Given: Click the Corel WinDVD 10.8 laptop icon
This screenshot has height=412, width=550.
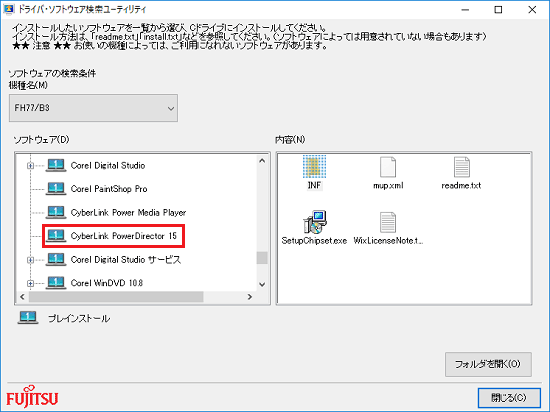Looking at the screenshot, I should [x=56, y=283].
